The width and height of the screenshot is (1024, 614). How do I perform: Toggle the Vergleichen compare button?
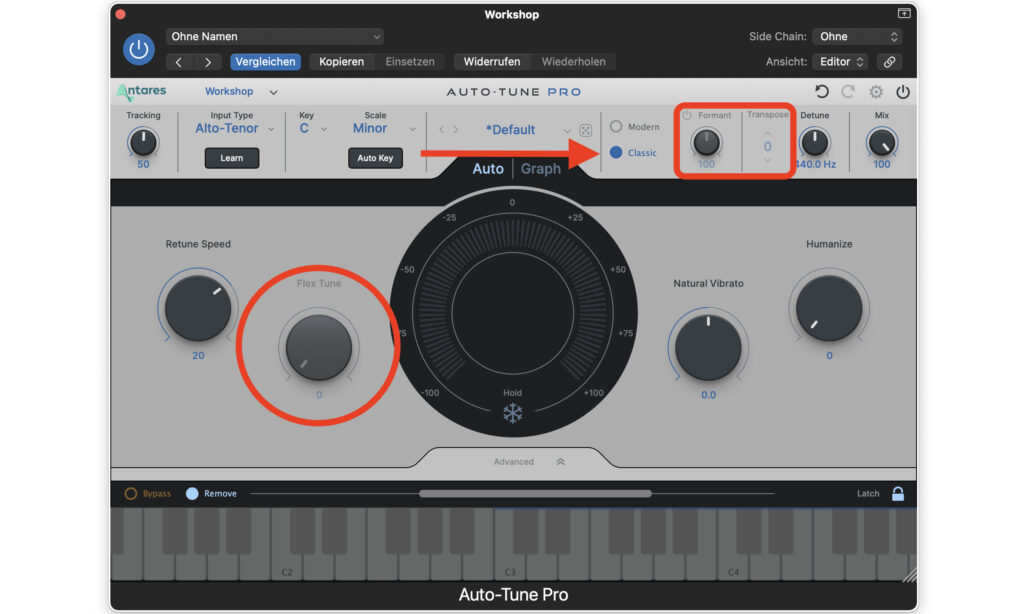[x=265, y=62]
